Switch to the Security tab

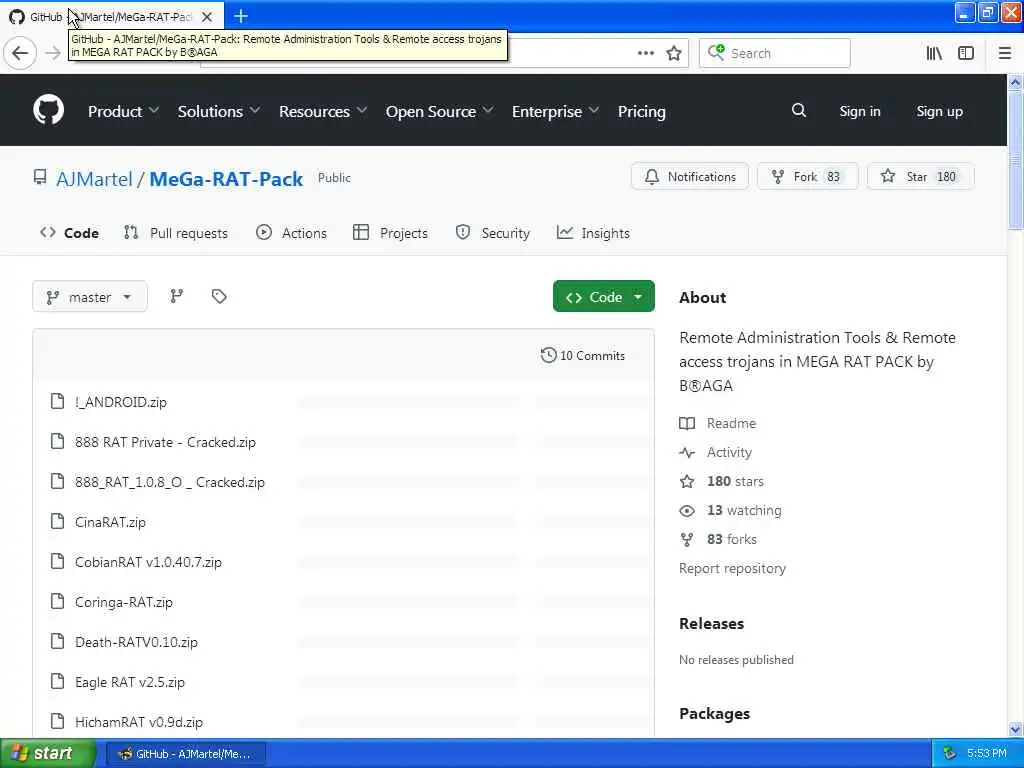pos(492,233)
